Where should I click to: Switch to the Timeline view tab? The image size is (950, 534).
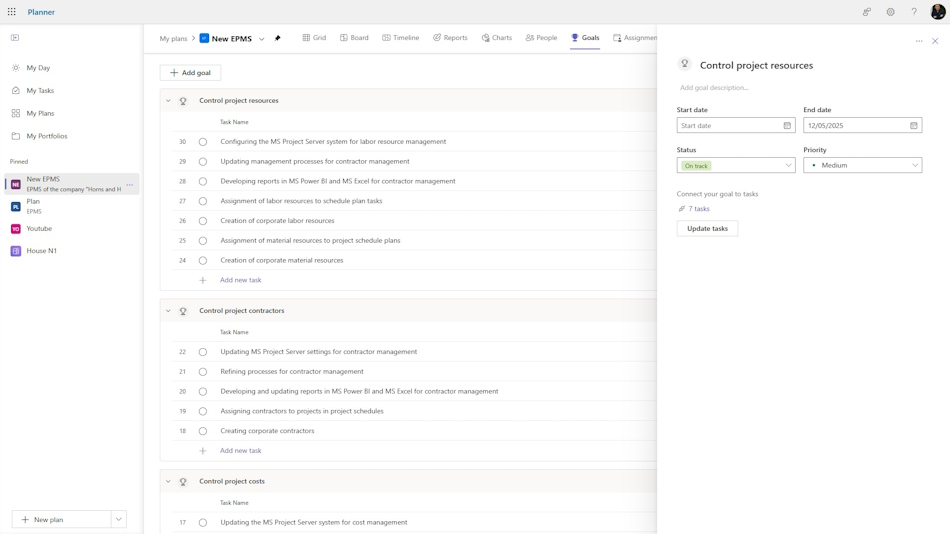pos(400,38)
